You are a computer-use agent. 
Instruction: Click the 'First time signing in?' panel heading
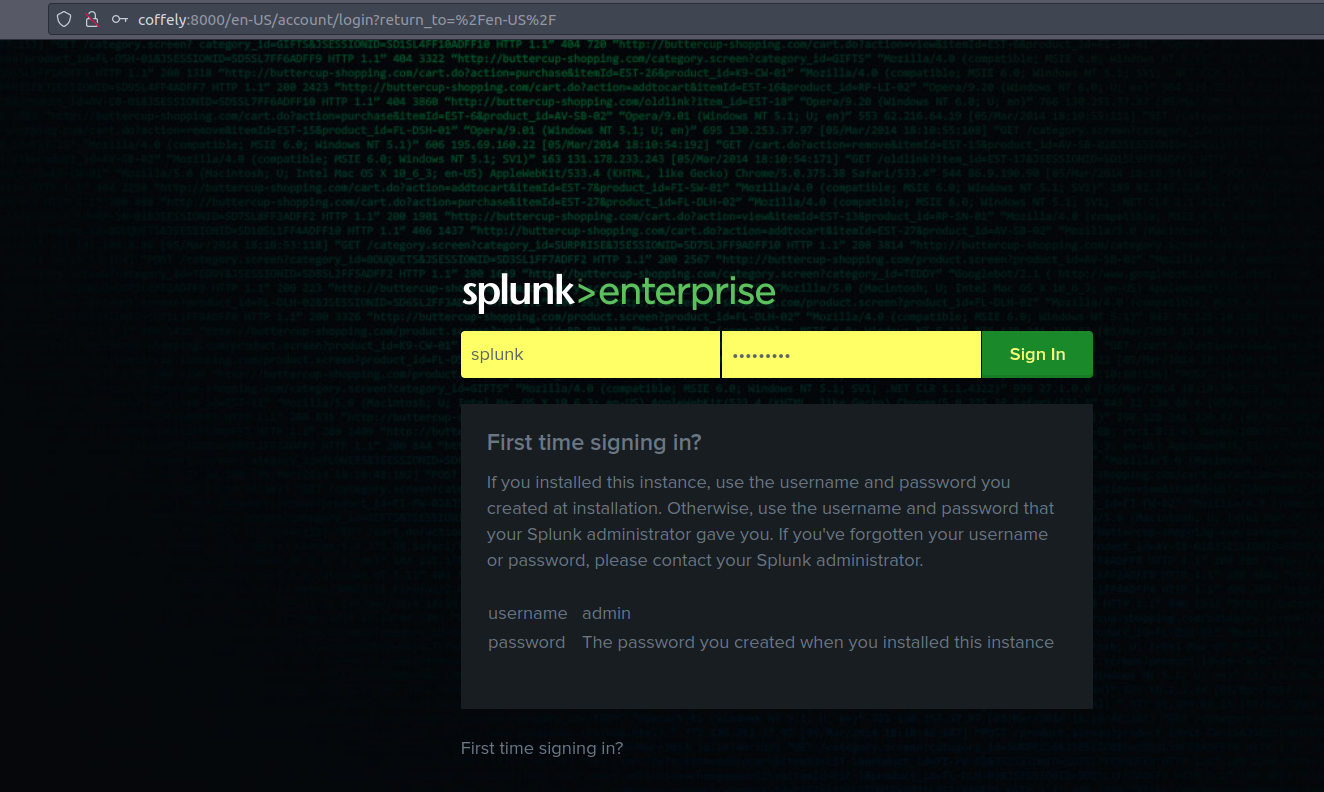[x=594, y=442]
